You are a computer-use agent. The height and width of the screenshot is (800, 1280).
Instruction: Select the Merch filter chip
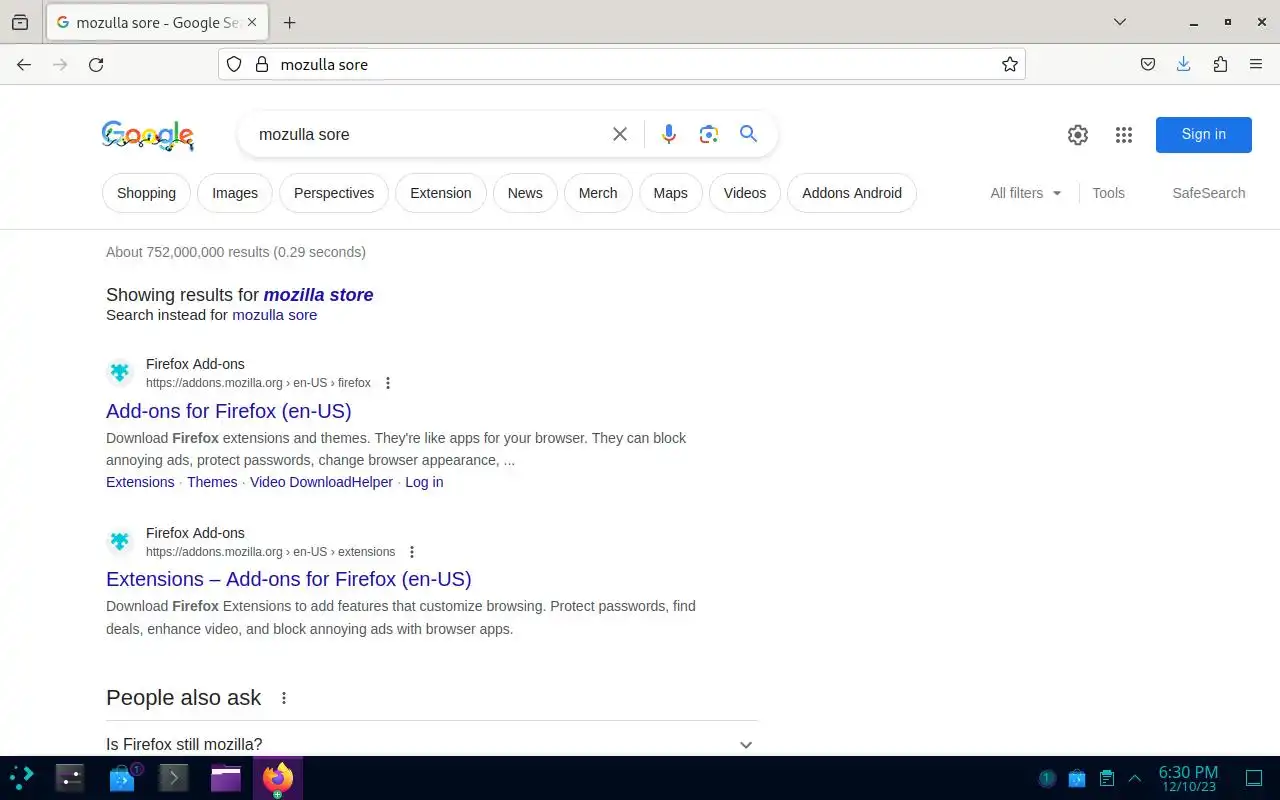(598, 193)
